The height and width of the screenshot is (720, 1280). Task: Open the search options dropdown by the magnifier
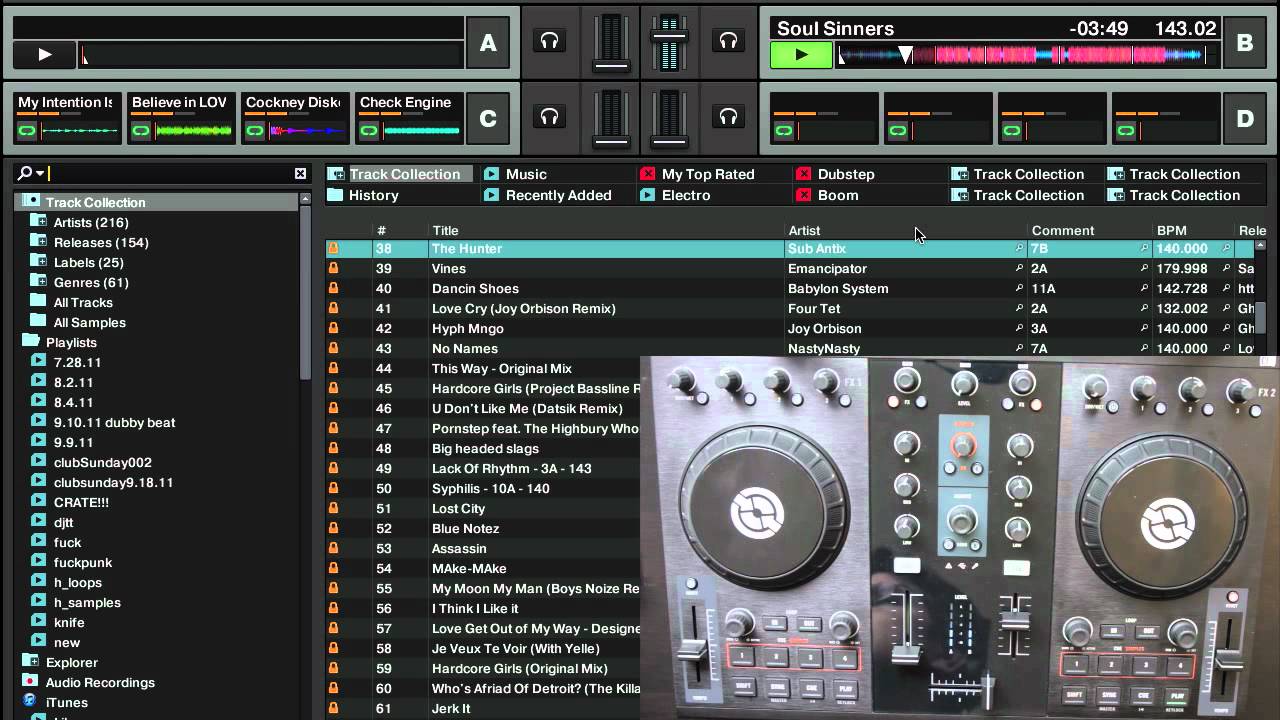click(31, 174)
